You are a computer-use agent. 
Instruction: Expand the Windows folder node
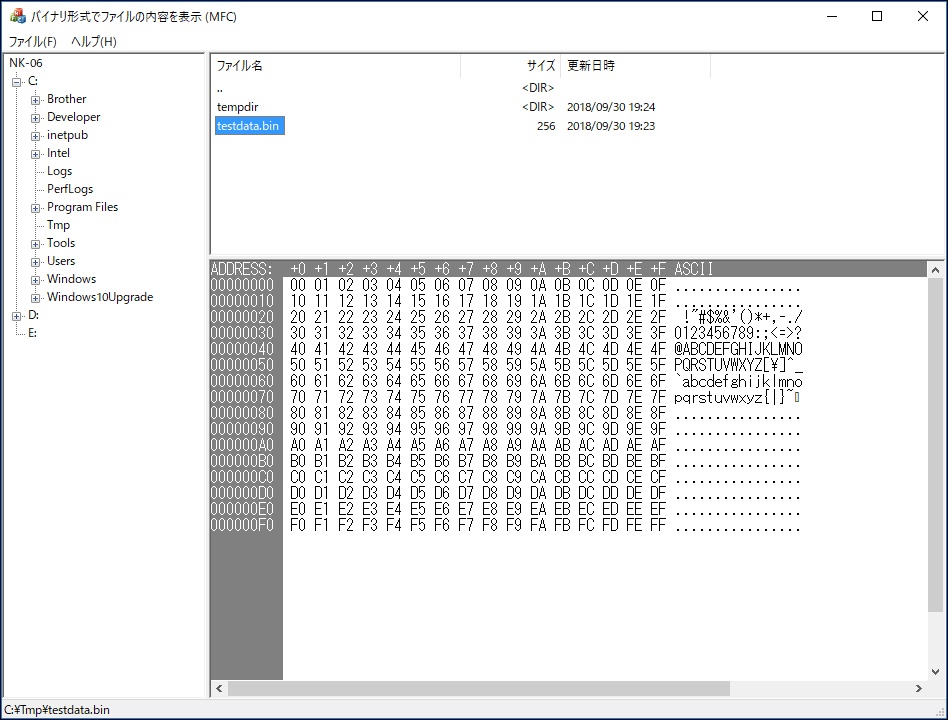coord(36,280)
